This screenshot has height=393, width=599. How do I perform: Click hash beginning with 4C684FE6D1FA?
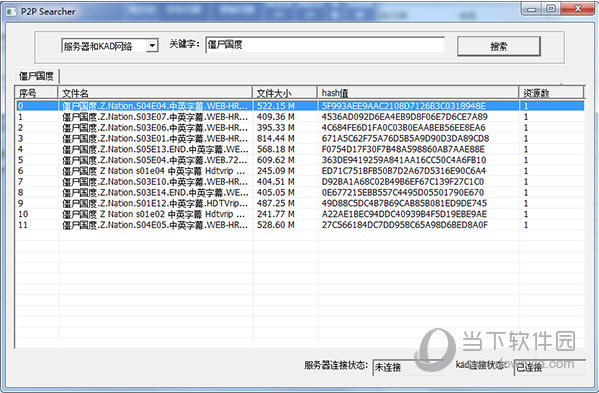403,128
